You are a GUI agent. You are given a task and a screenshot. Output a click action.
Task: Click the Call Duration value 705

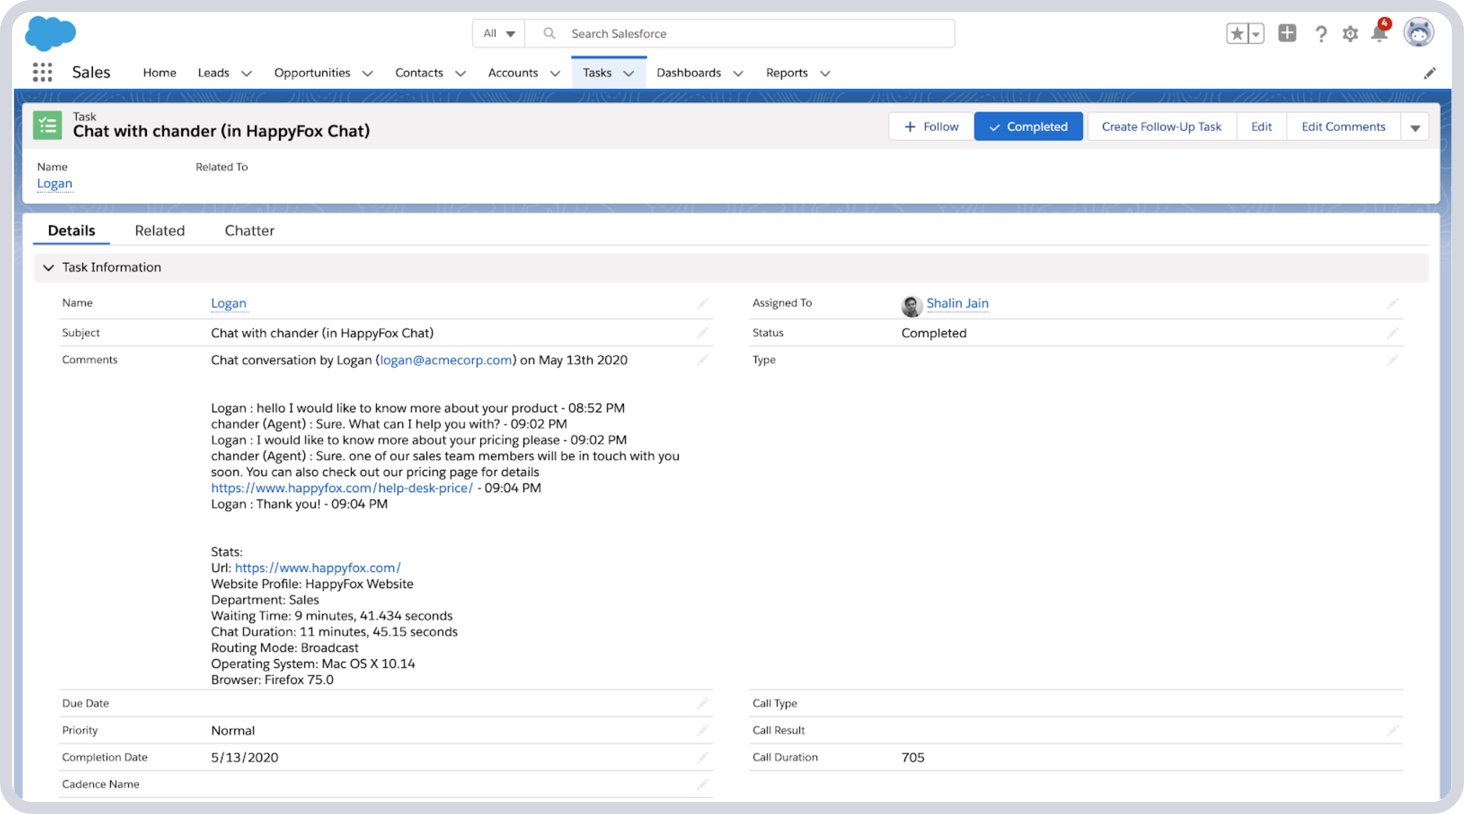coord(913,758)
